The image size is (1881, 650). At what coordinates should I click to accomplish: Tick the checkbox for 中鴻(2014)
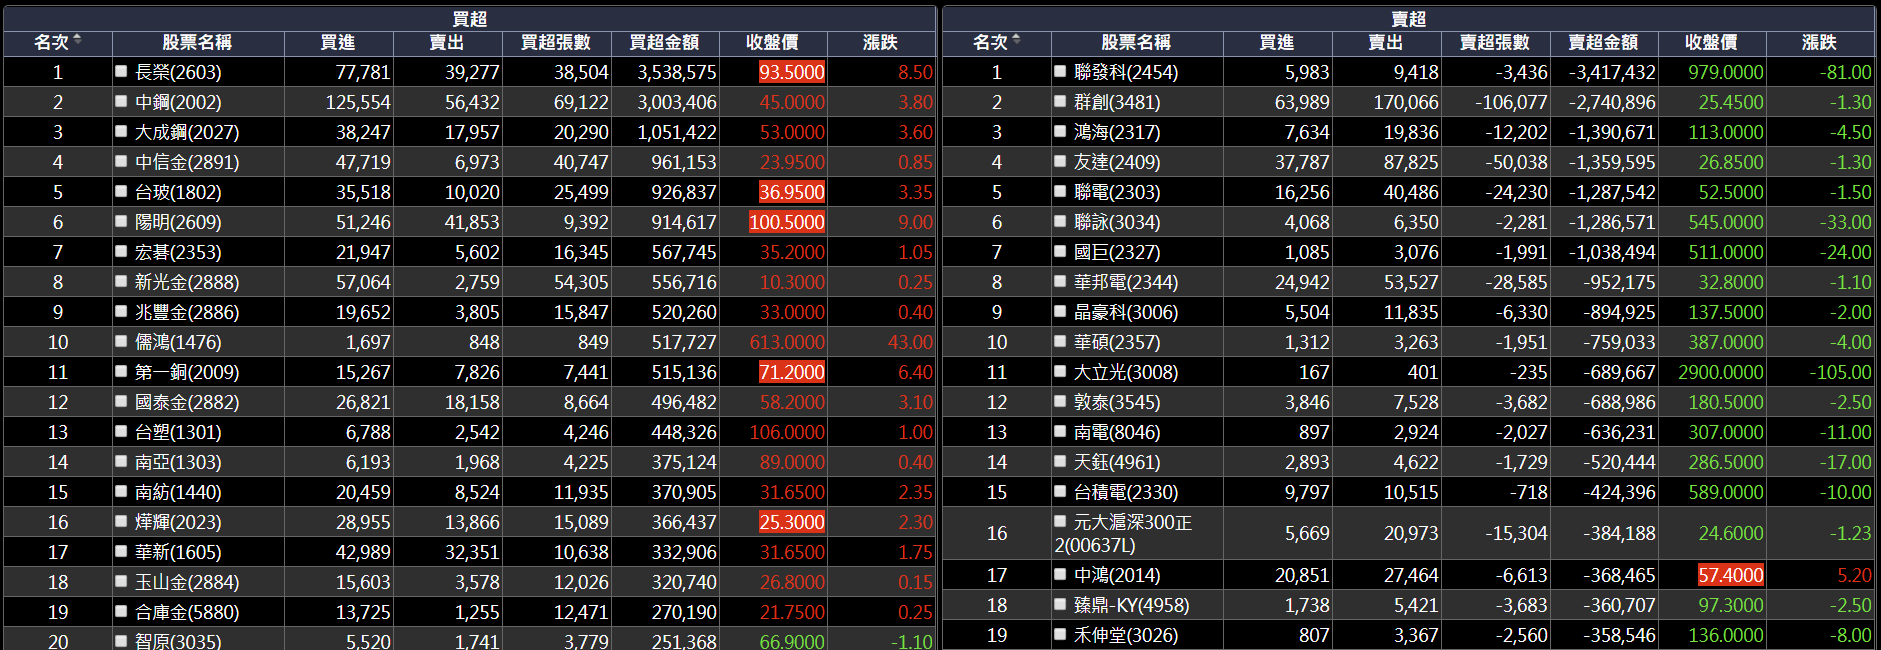1060,575
